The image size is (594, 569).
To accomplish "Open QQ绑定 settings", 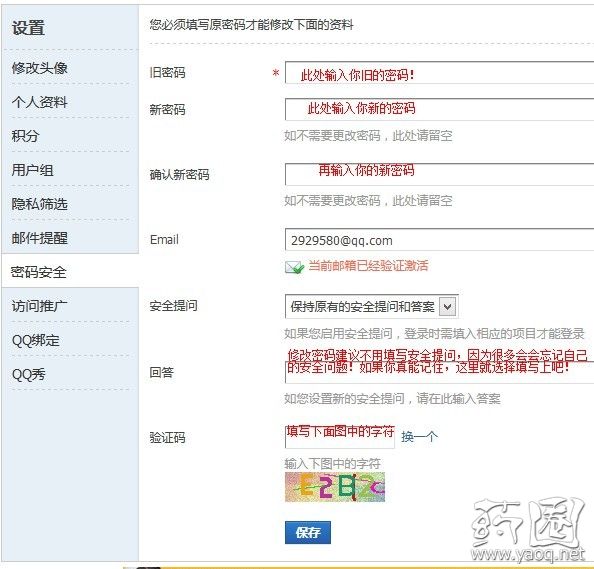I will [36, 340].
